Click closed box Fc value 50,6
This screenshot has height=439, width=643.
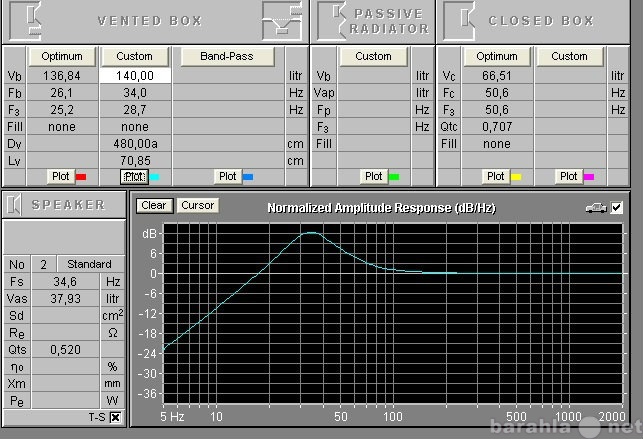pyautogui.click(x=497, y=93)
